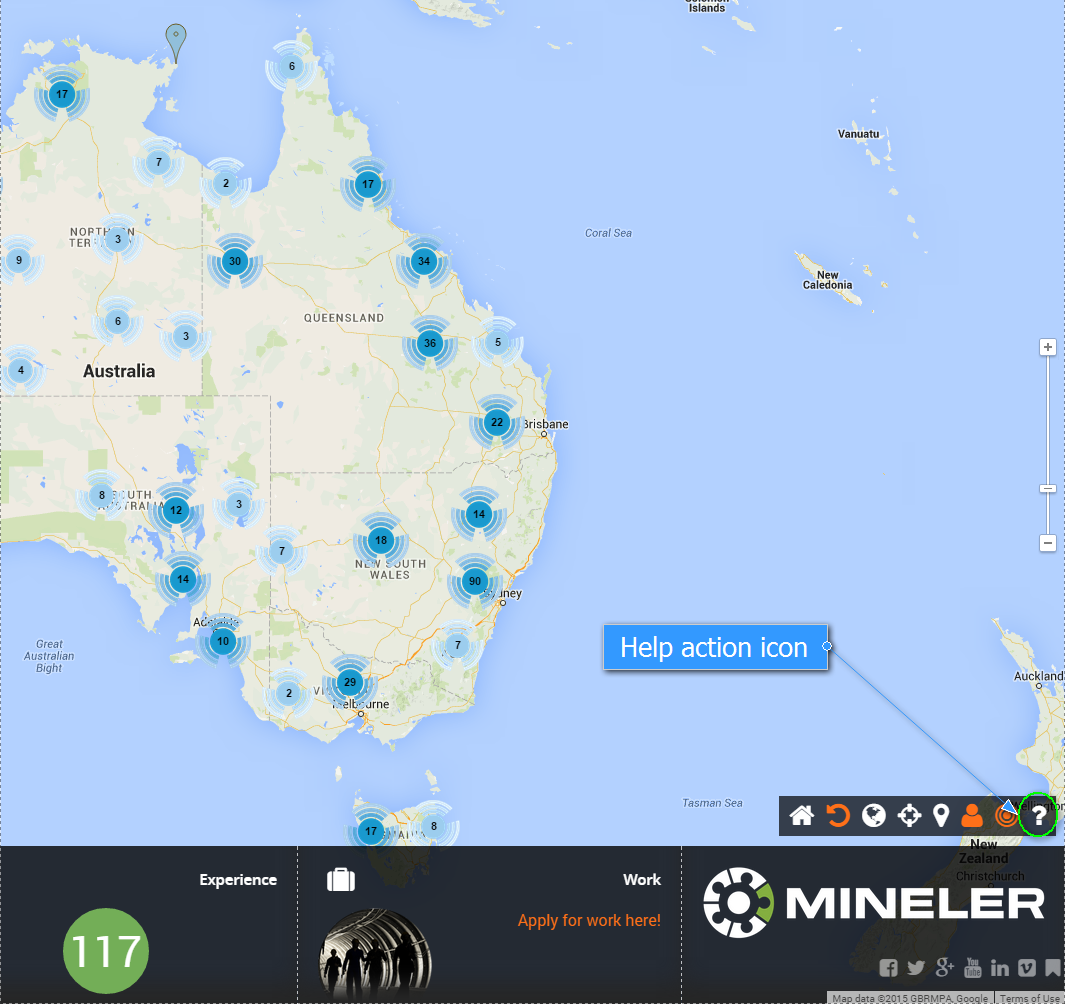Open the YouTube social icon
Screen dimensions: 1069x1004
coord(972,968)
